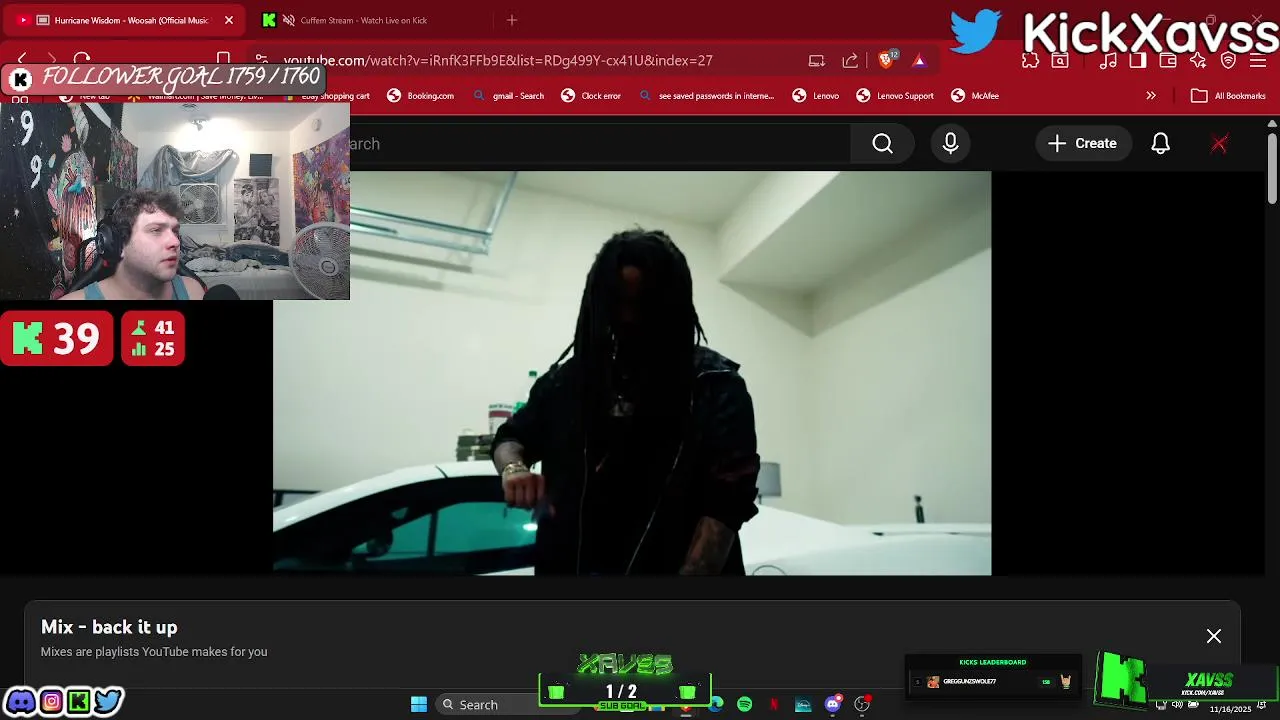Open YouTube notifications bell
Screen dimensions: 1280x720
1160,144
